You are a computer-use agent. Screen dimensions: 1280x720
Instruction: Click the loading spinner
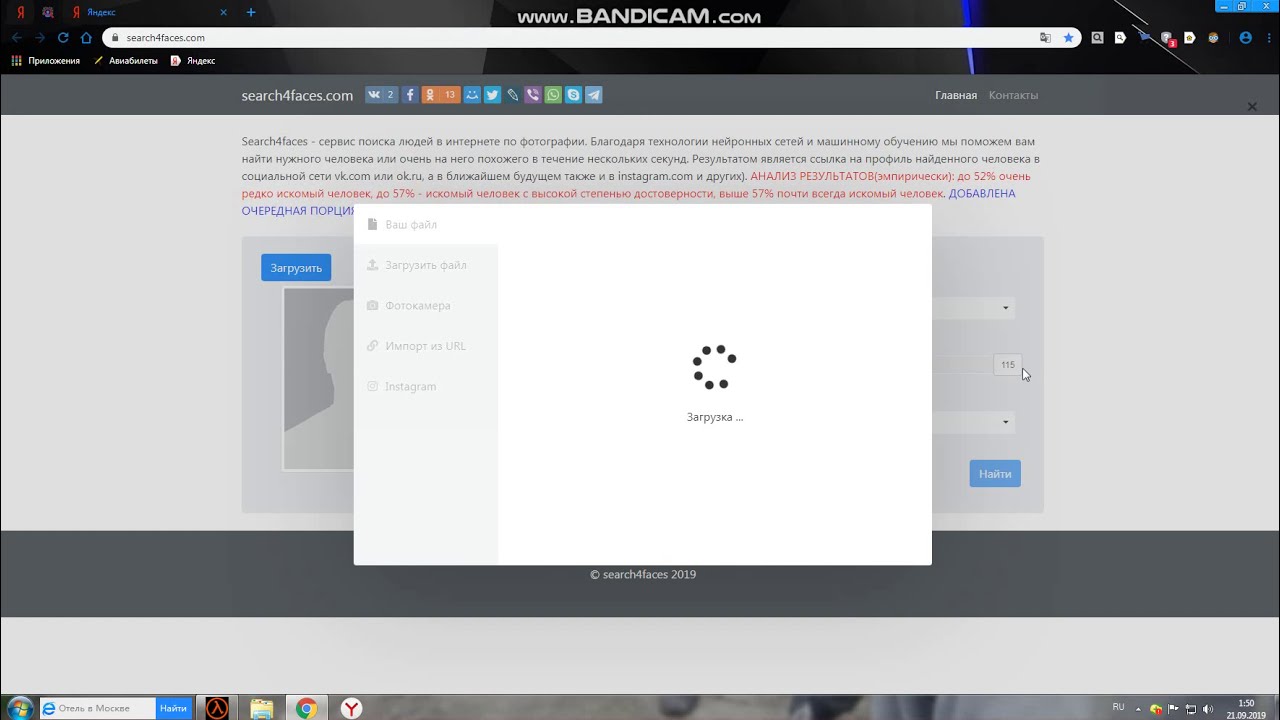[x=715, y=367]
